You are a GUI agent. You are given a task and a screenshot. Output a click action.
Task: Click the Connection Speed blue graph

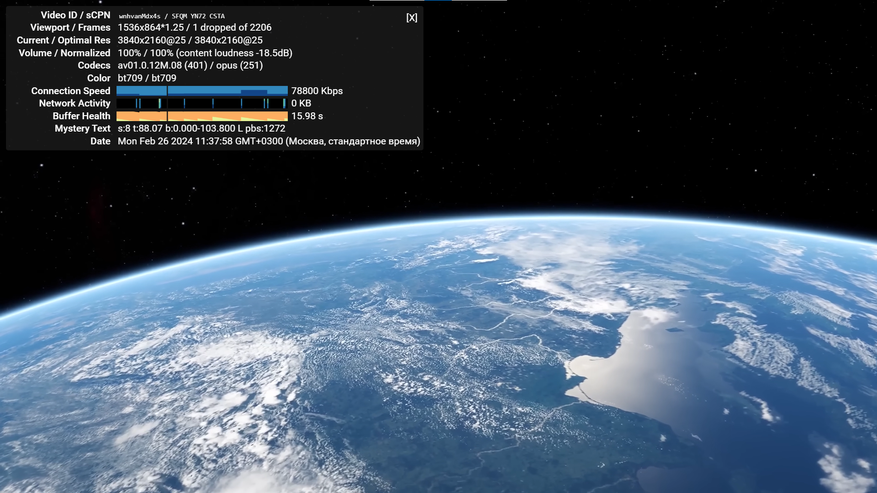click(202, 91)
